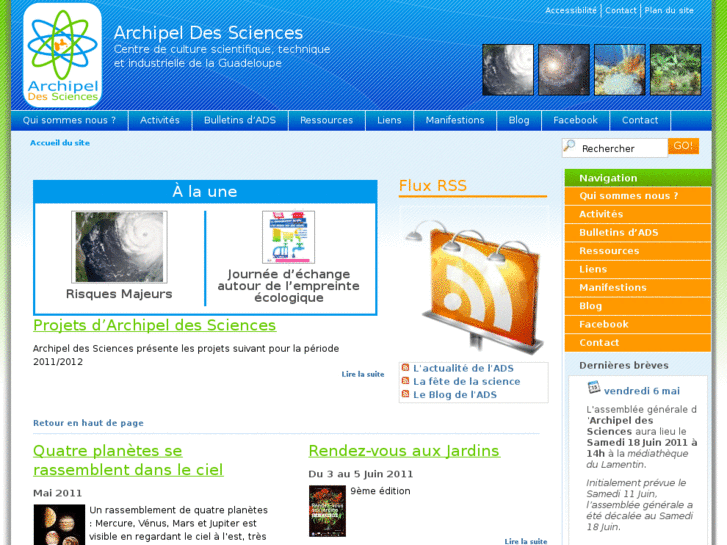Open Liens in the top menu bar
Image resolution: width=727 pixels, height=545 pixels.
(x=389, y=120)
